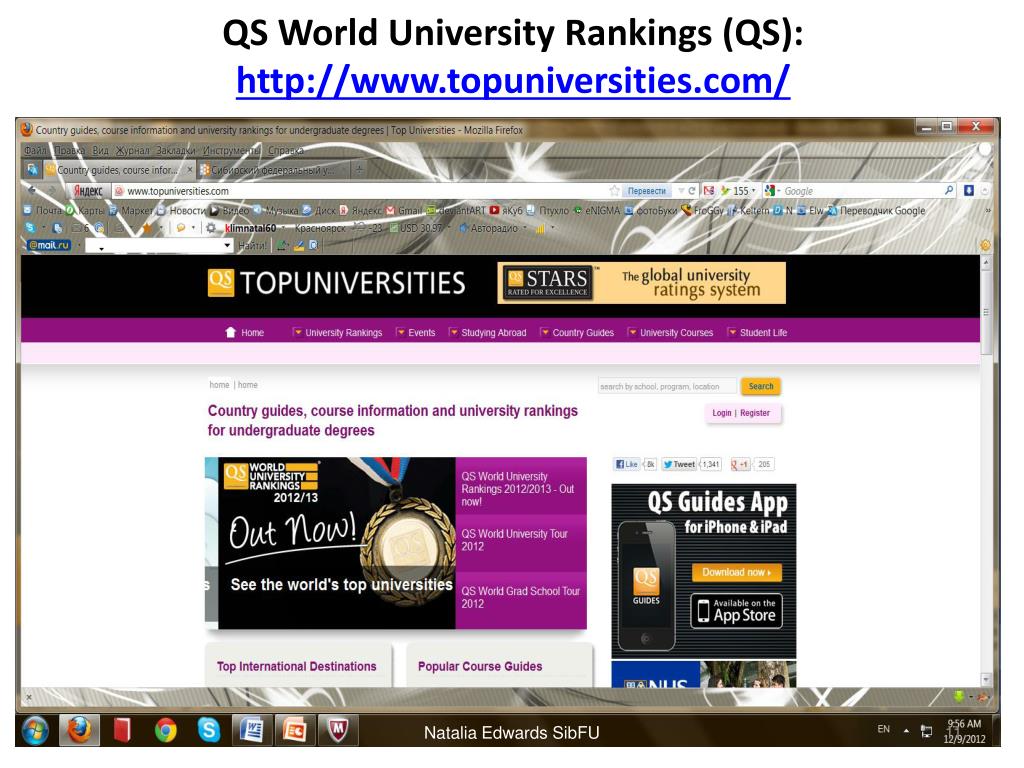Viewport: 1024px width, 768px height.
Task: Open the Справка menu
Action: 285,150
